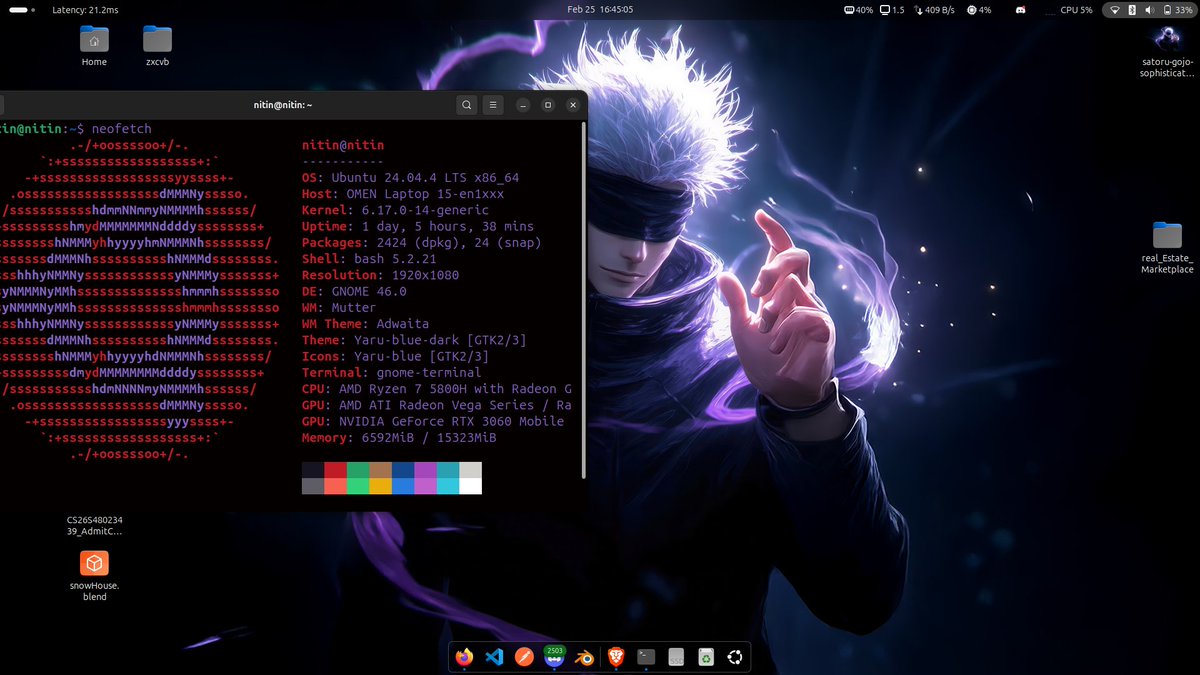This screenshot has height=675, width=1200.
Task: Open the zxcvb folder on the desktop
Action: point(157,46)
